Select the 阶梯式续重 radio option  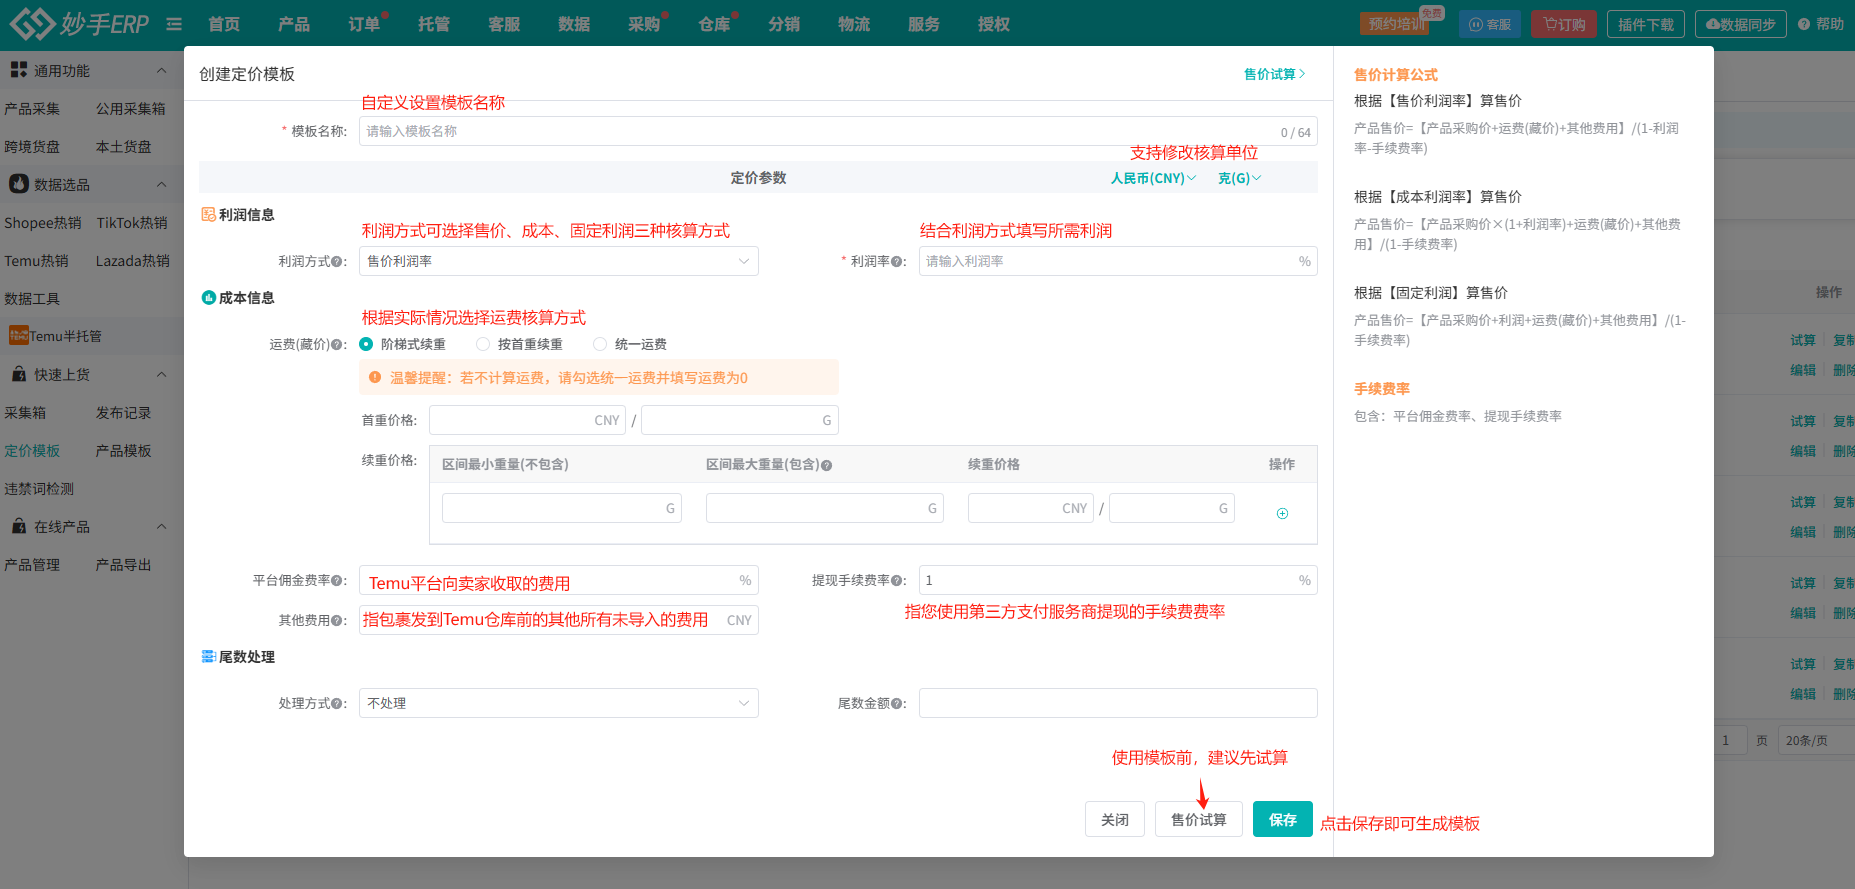(366, 344)
